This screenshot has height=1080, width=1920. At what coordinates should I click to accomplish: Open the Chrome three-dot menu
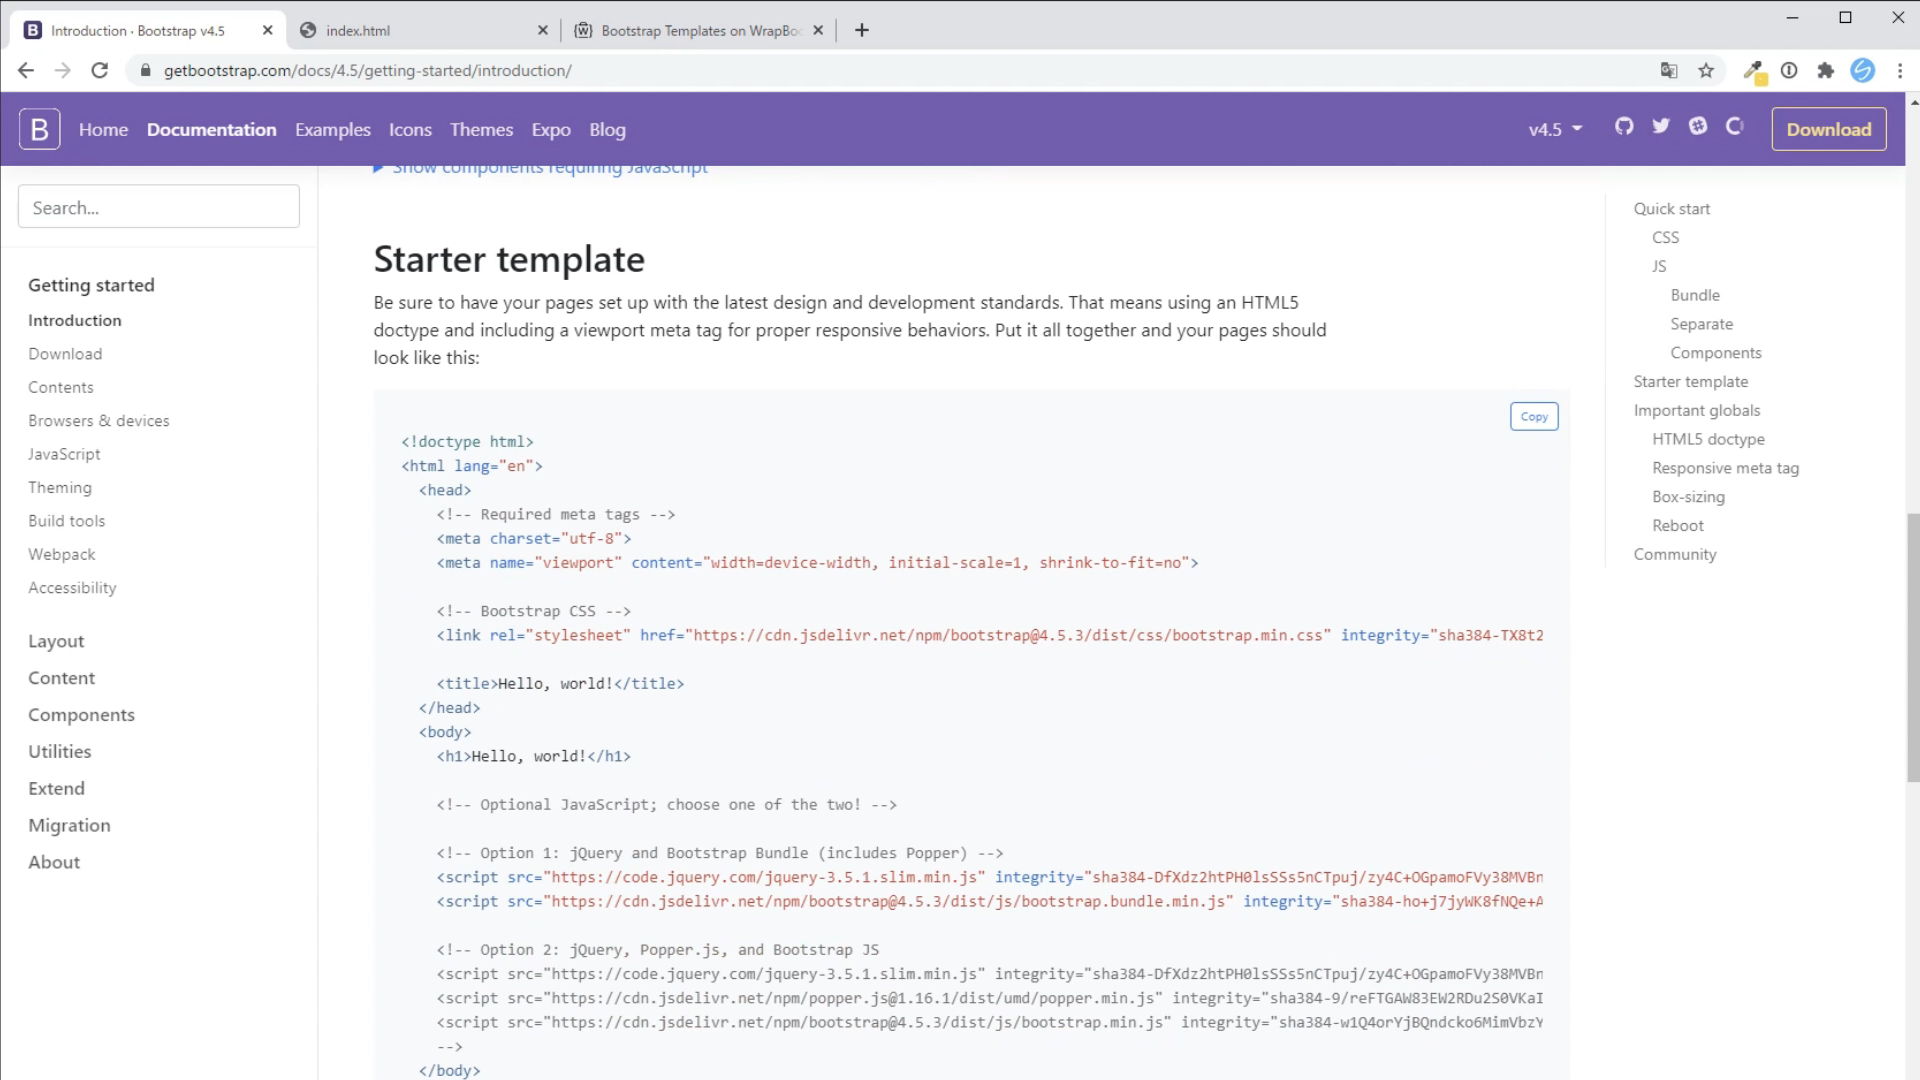tap(1899, 70)
